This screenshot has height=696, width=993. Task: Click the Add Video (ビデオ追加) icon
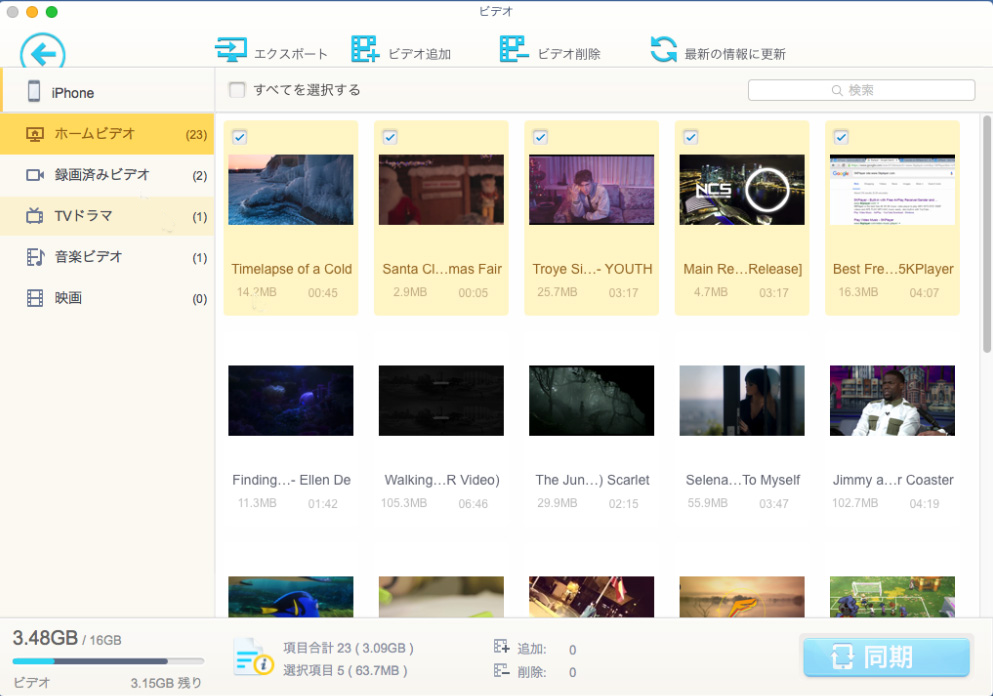(365, 49)
